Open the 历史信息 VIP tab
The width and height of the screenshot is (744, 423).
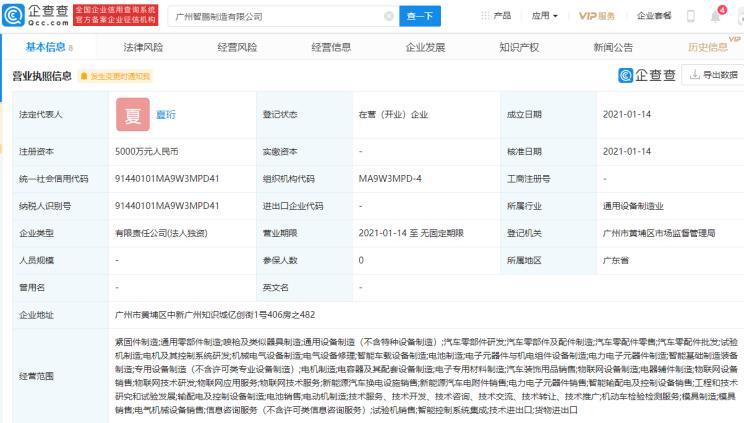(708, 47)
